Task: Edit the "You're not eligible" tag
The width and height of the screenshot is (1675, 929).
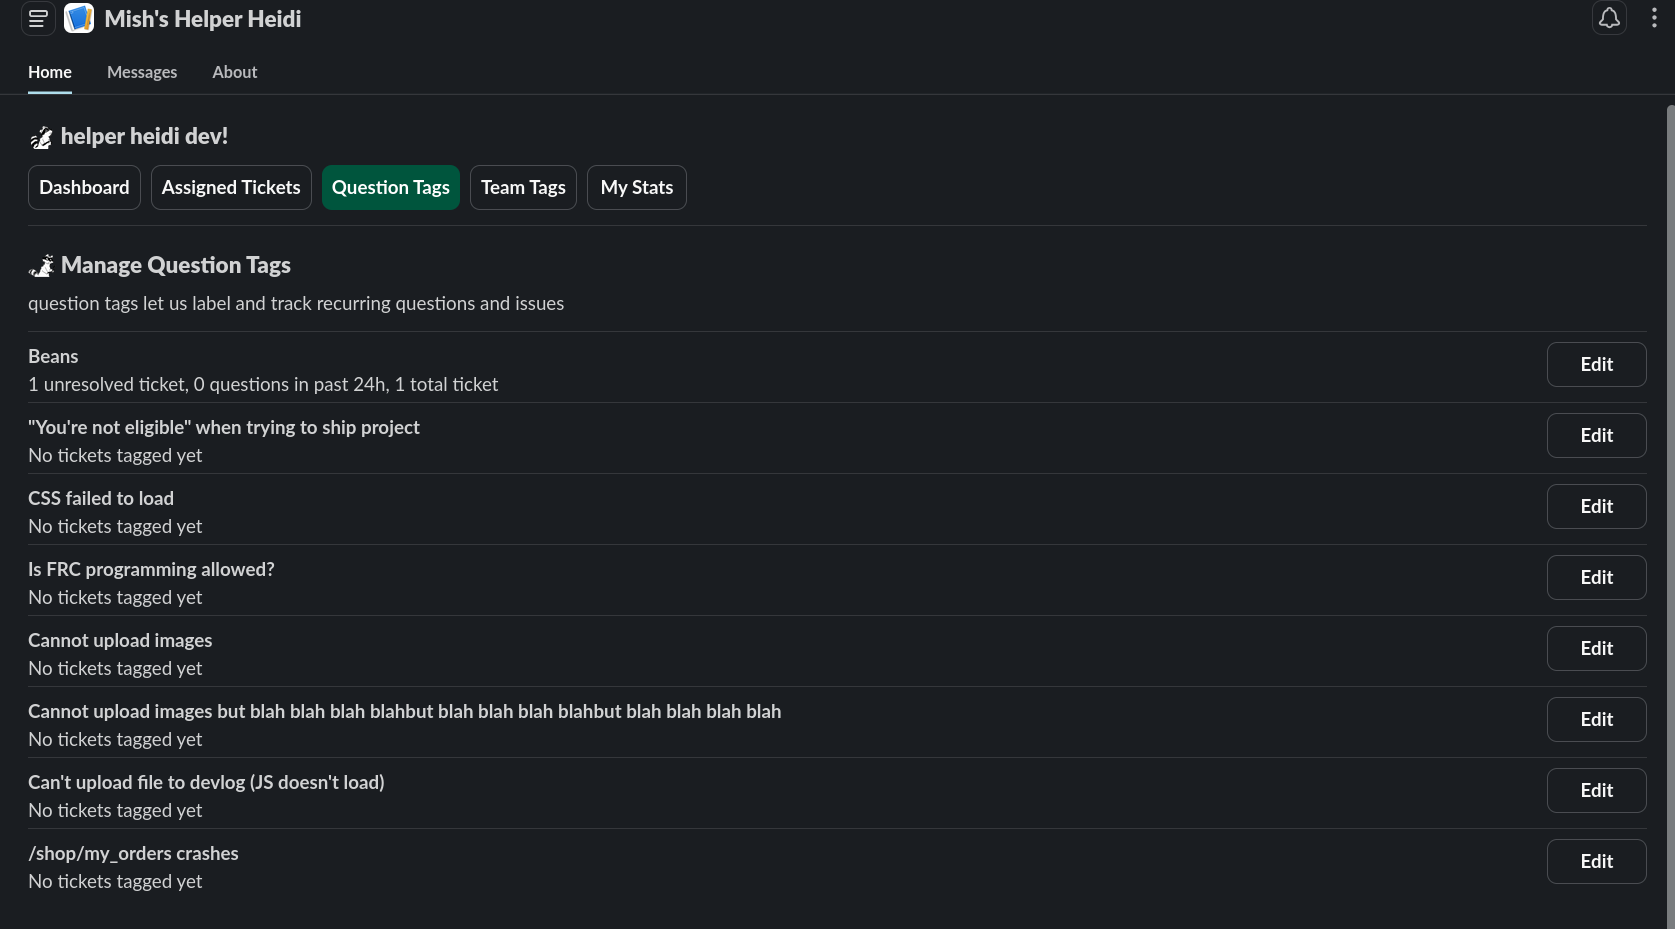Action: click(x=1596, y=436)
